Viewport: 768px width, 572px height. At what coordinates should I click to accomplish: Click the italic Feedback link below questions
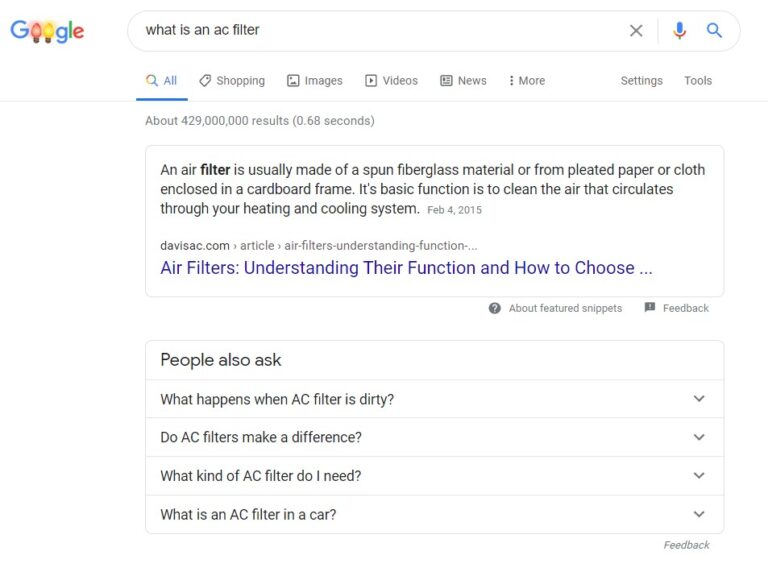tap(686, 545)
